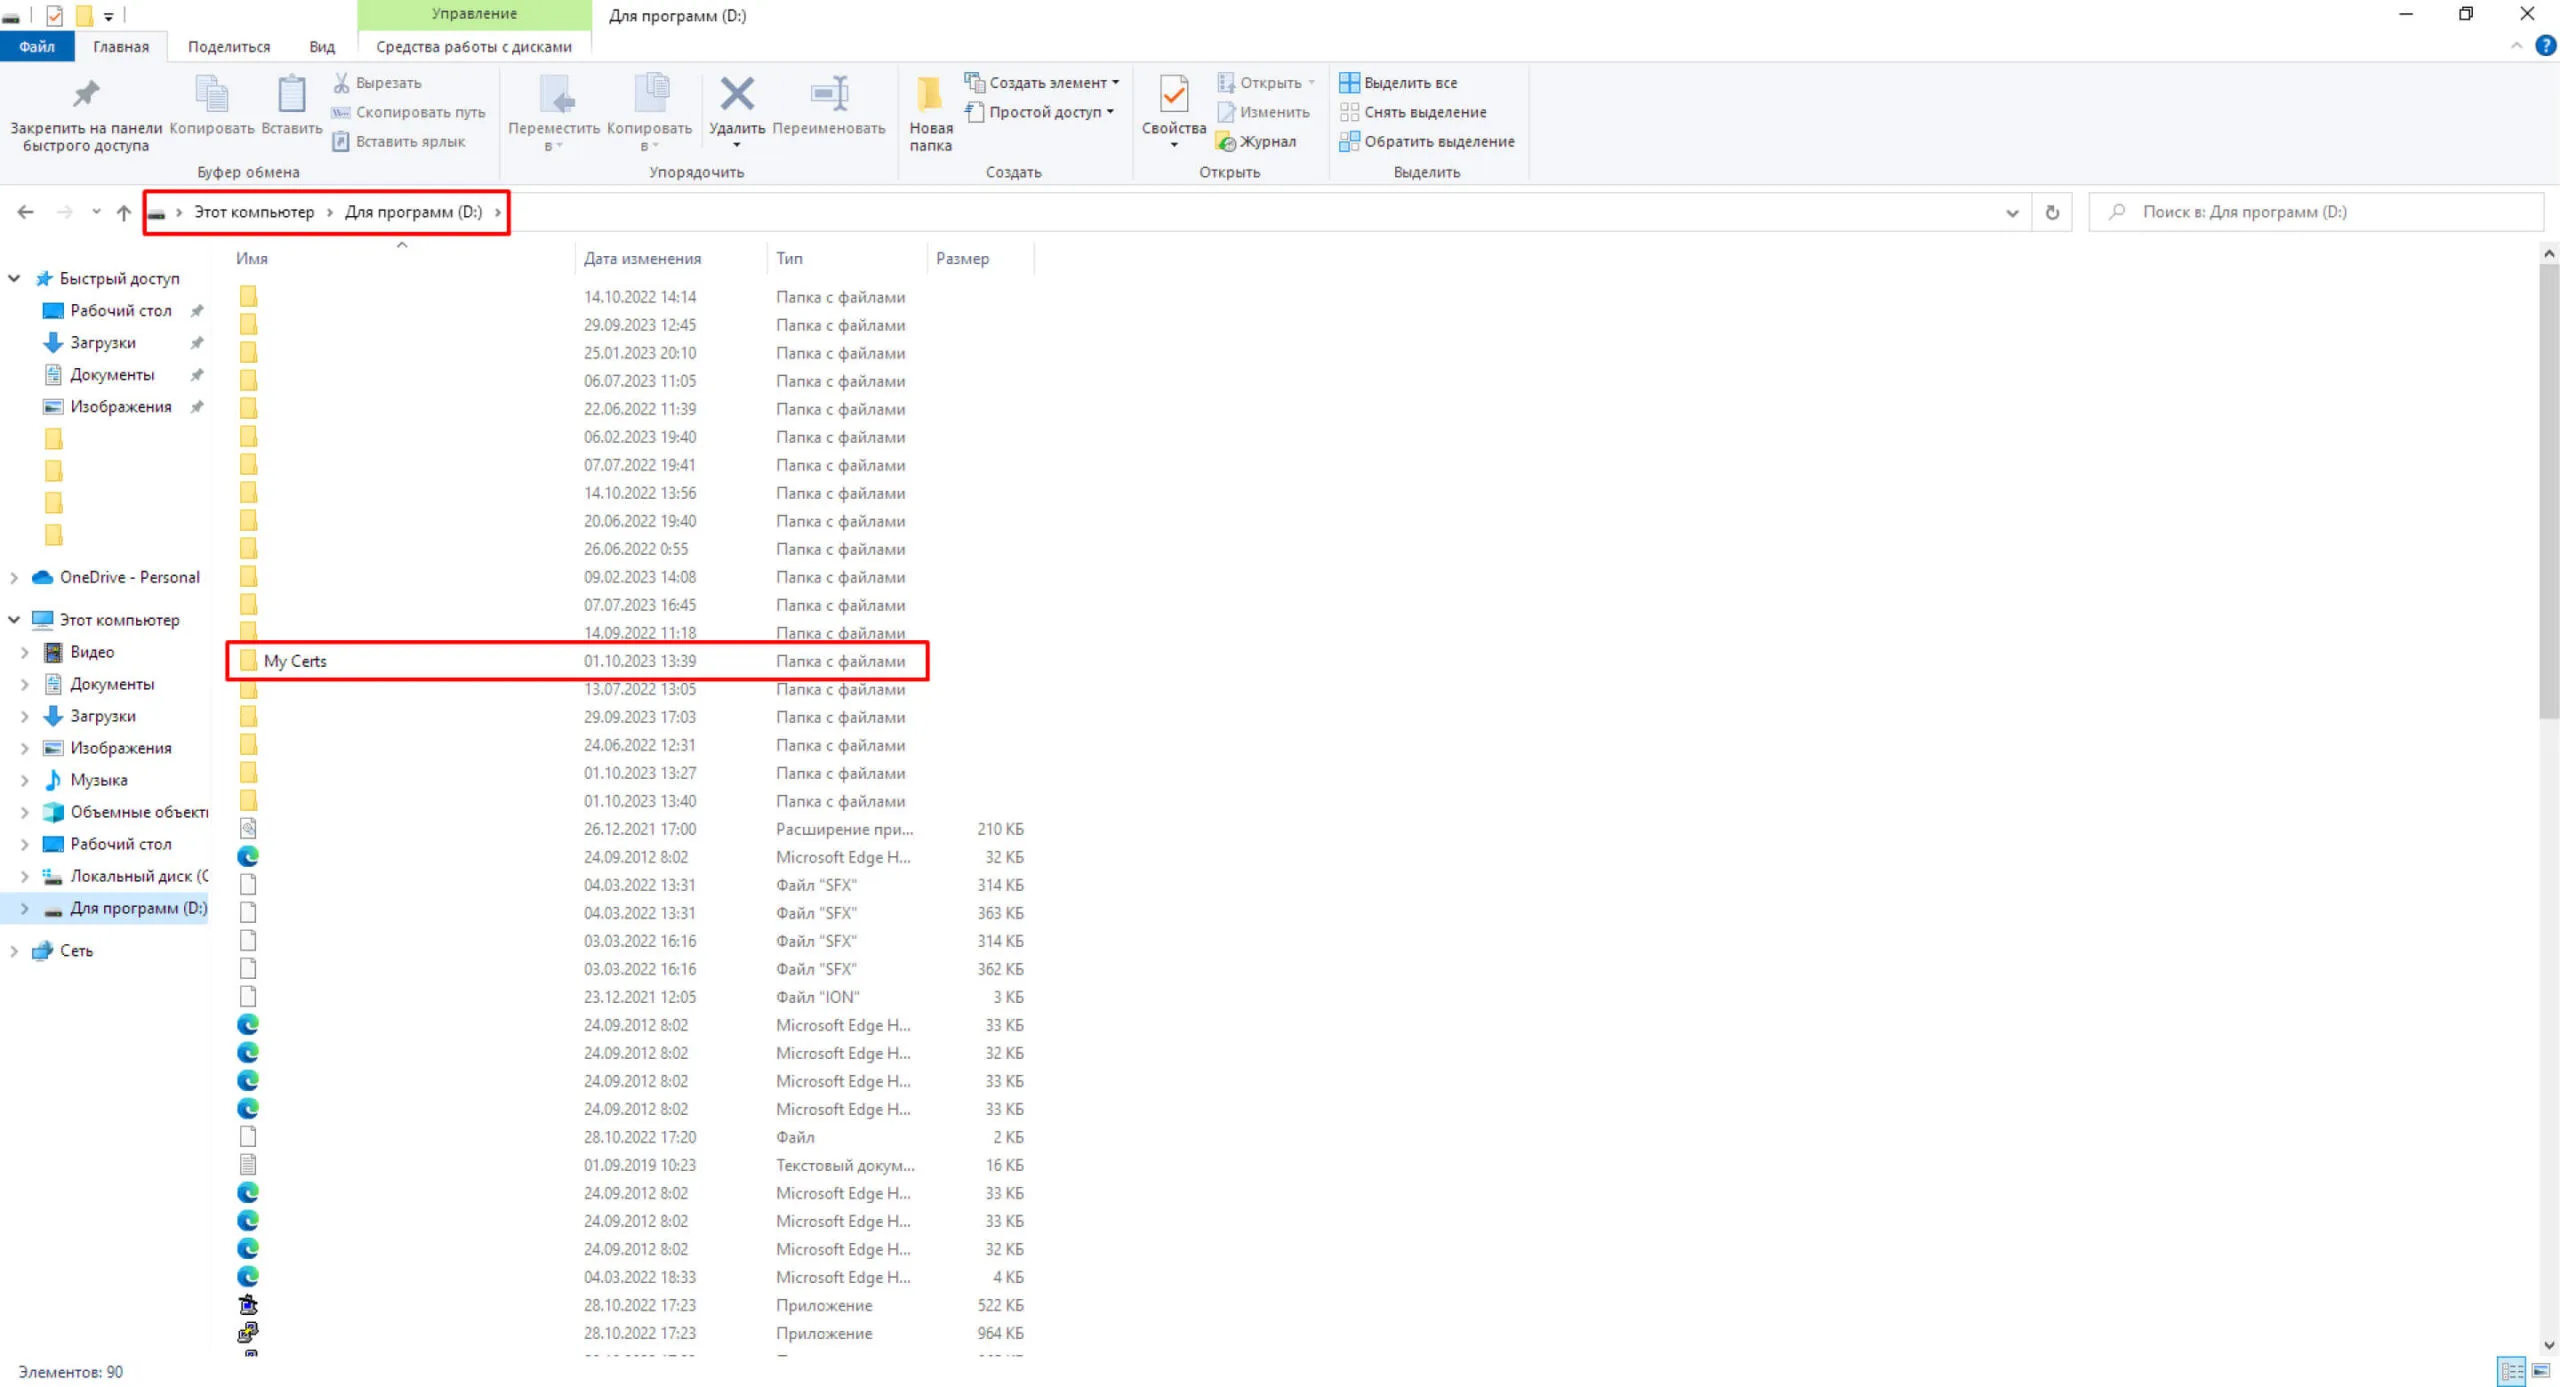2560x1387 pixels.
Task: Click the Paste clipboard icon
Action: pyautogui.click(x=291, y=94)
